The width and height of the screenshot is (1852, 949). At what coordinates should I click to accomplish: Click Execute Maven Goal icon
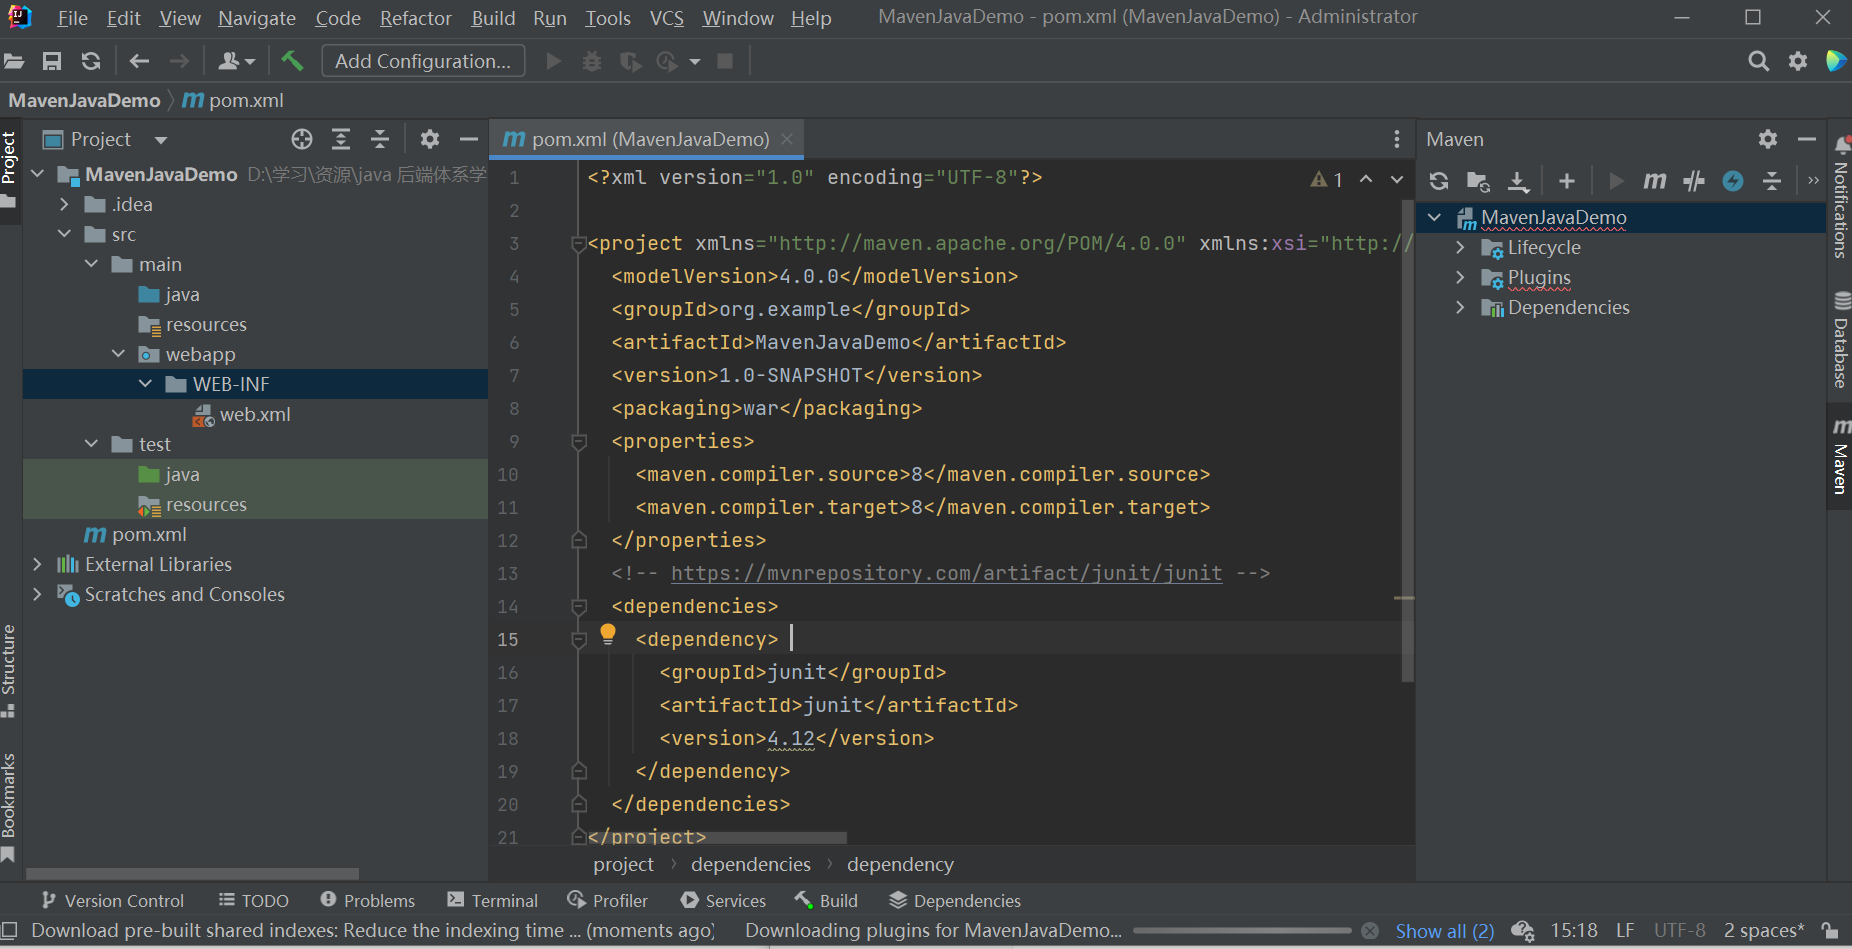click(1655, 181)
